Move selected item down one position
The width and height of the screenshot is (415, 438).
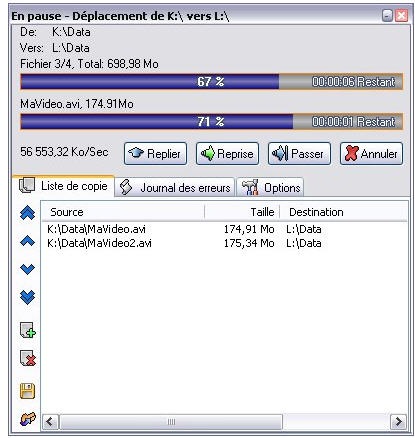27,269
